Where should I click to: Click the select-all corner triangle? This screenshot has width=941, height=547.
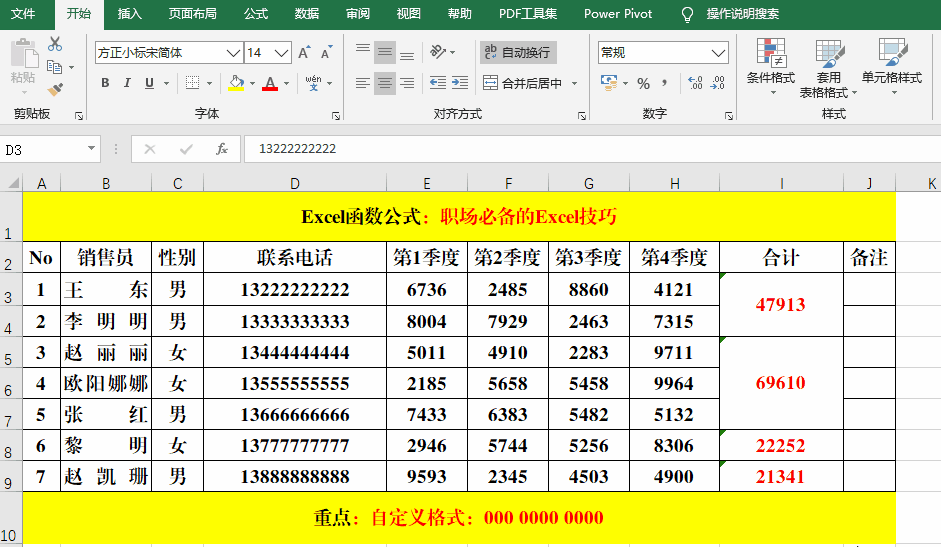coord(12,183)
